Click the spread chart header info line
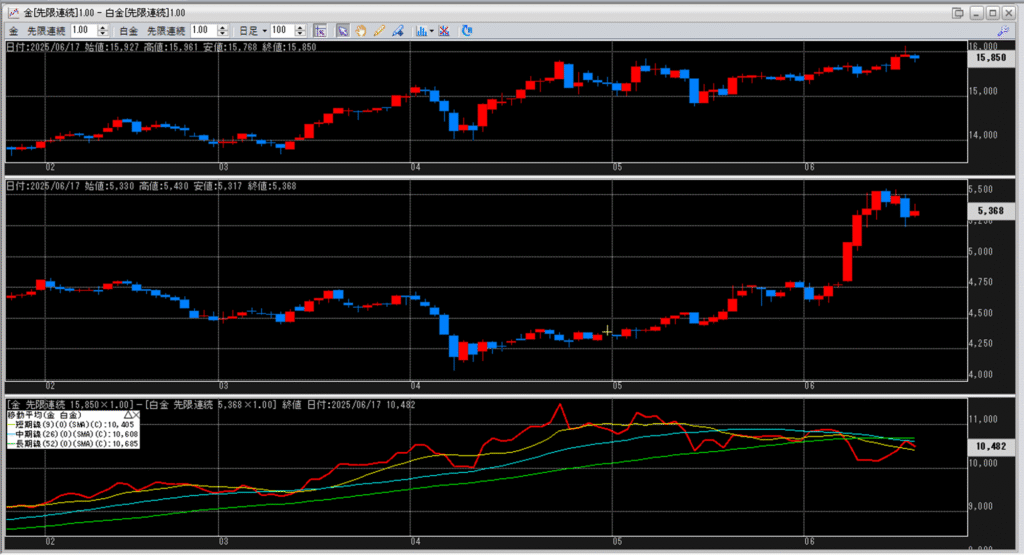Viewport: 1024px width, 555px height. [x=211, y=405]
